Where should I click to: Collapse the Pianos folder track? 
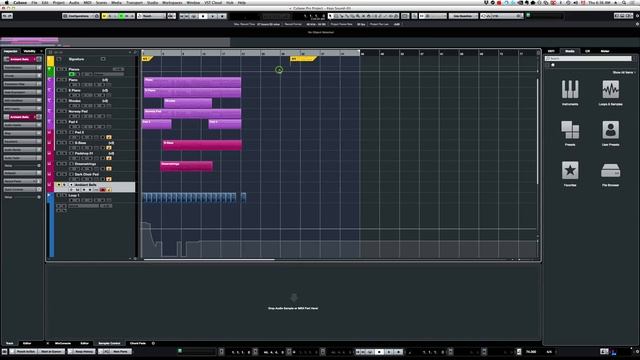click(x=50, y=69)
